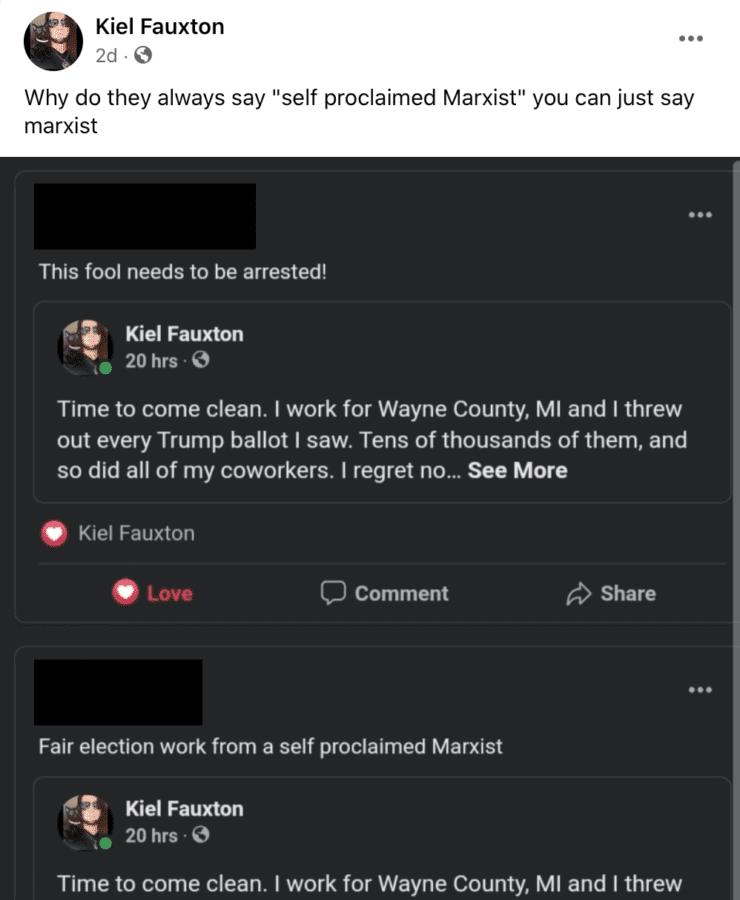The width and height of the screenshot is (740, 900).
Task: Click the Comment button
Action: click(x=385, y=593)
